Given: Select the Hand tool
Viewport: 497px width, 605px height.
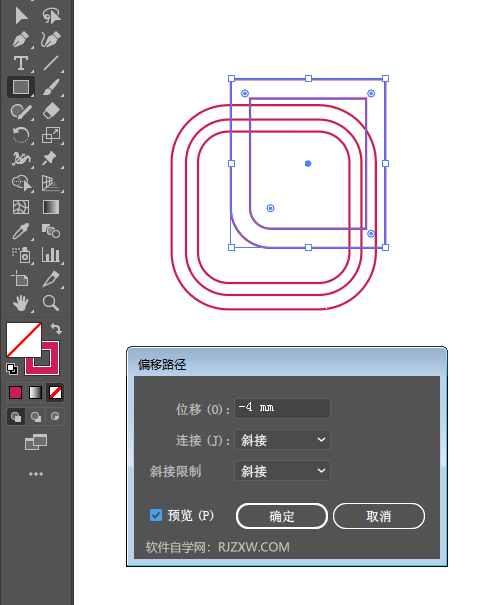Looking at the screenshot, I should point(21,303).
